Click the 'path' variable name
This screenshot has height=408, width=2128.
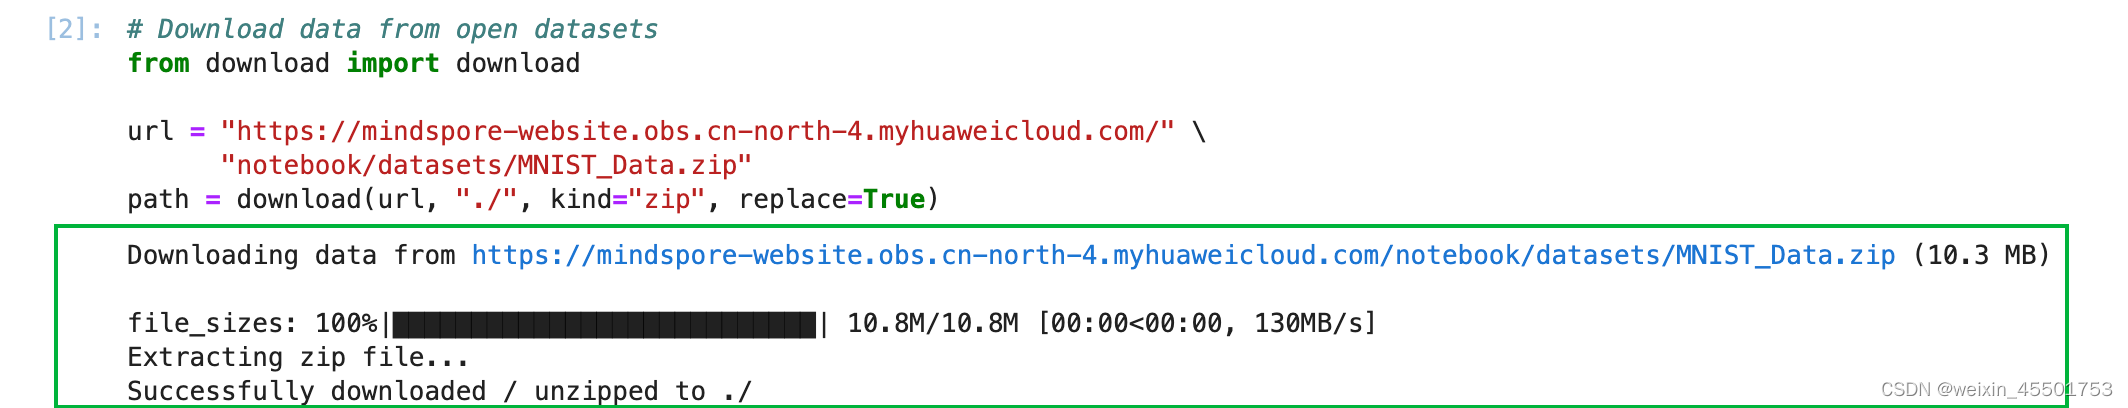point(158,199)
